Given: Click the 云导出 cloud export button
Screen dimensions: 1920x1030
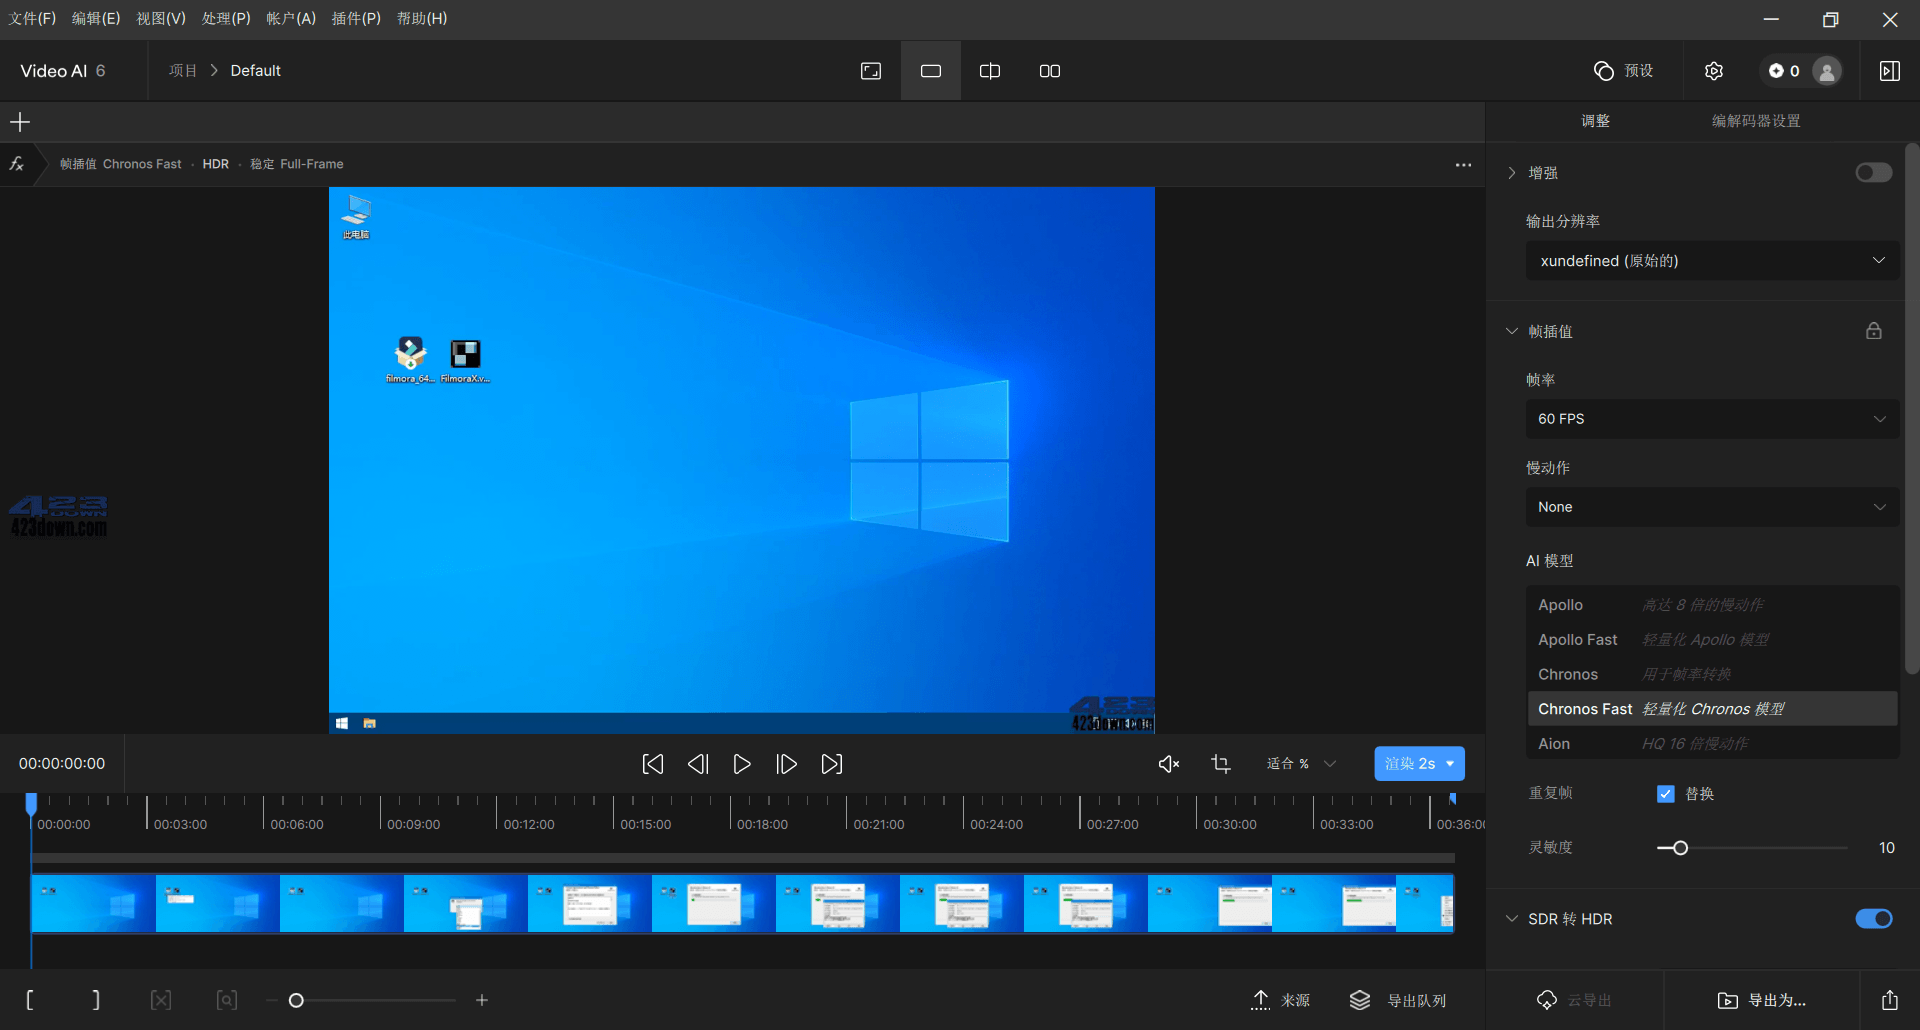Looking at the screenshot, I should [x=1574, y=1000].
